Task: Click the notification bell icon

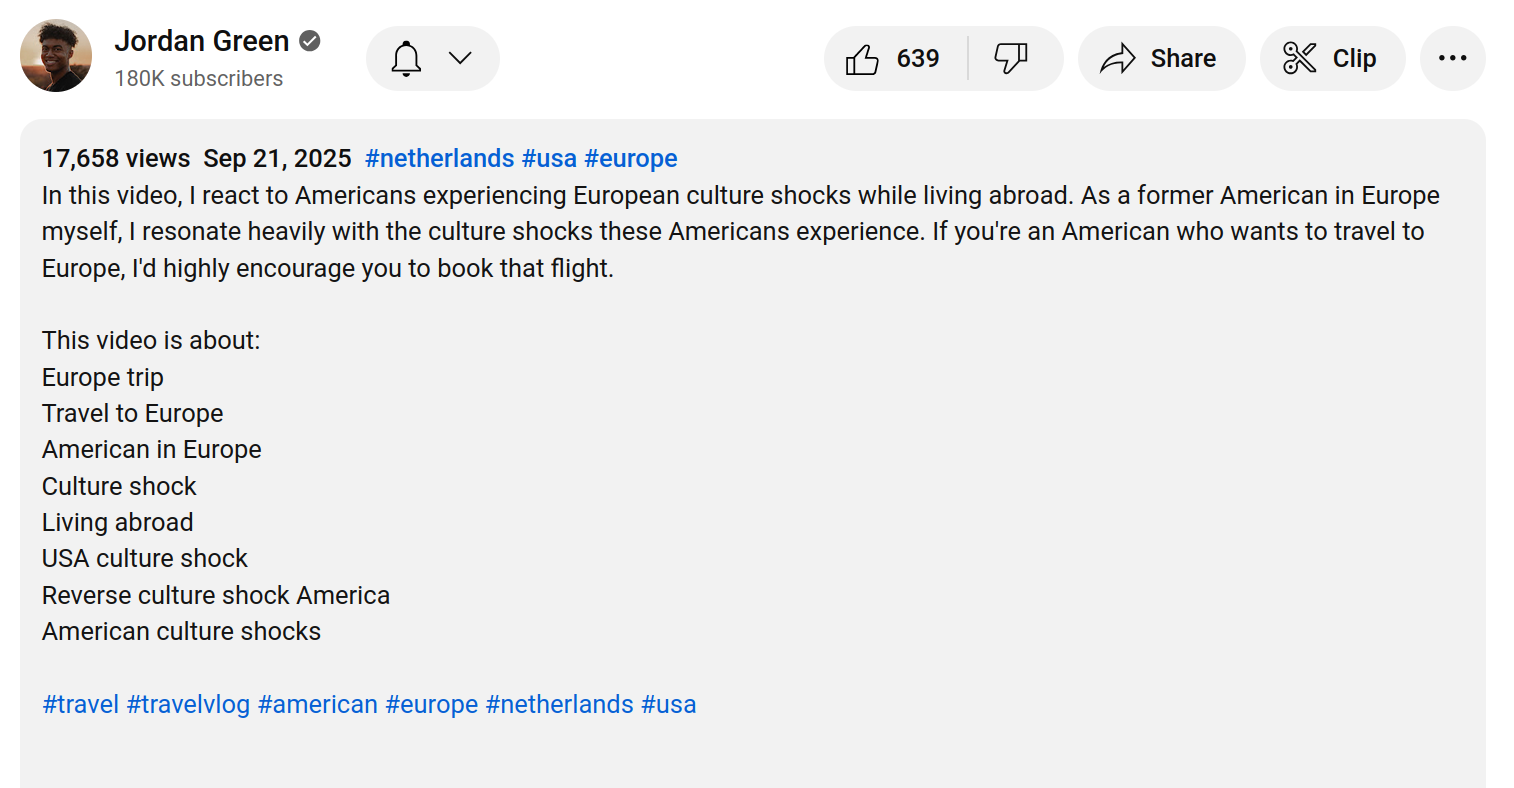Action: pos(406,59)
